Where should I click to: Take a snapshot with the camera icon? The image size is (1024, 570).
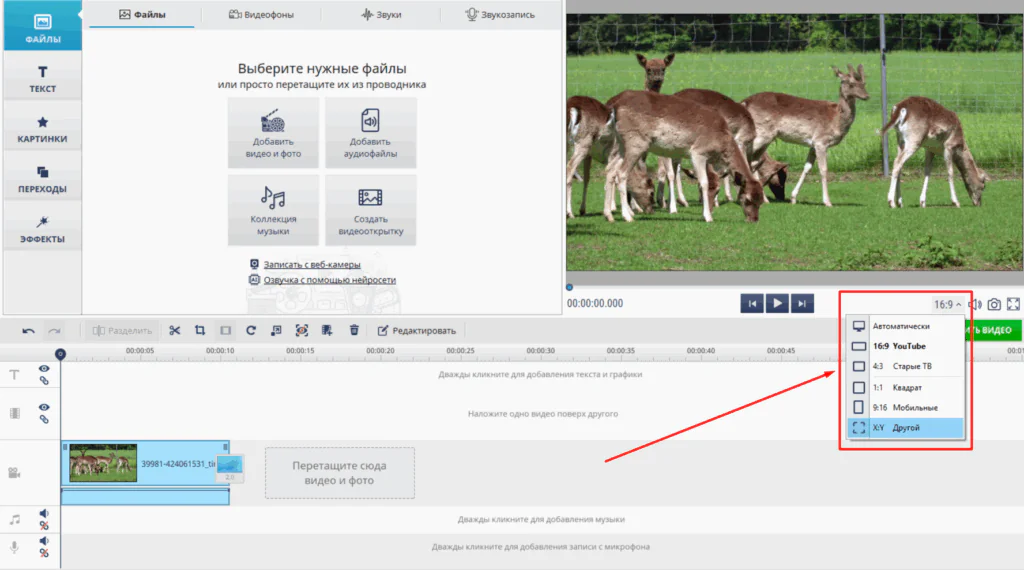coord(994,304)
